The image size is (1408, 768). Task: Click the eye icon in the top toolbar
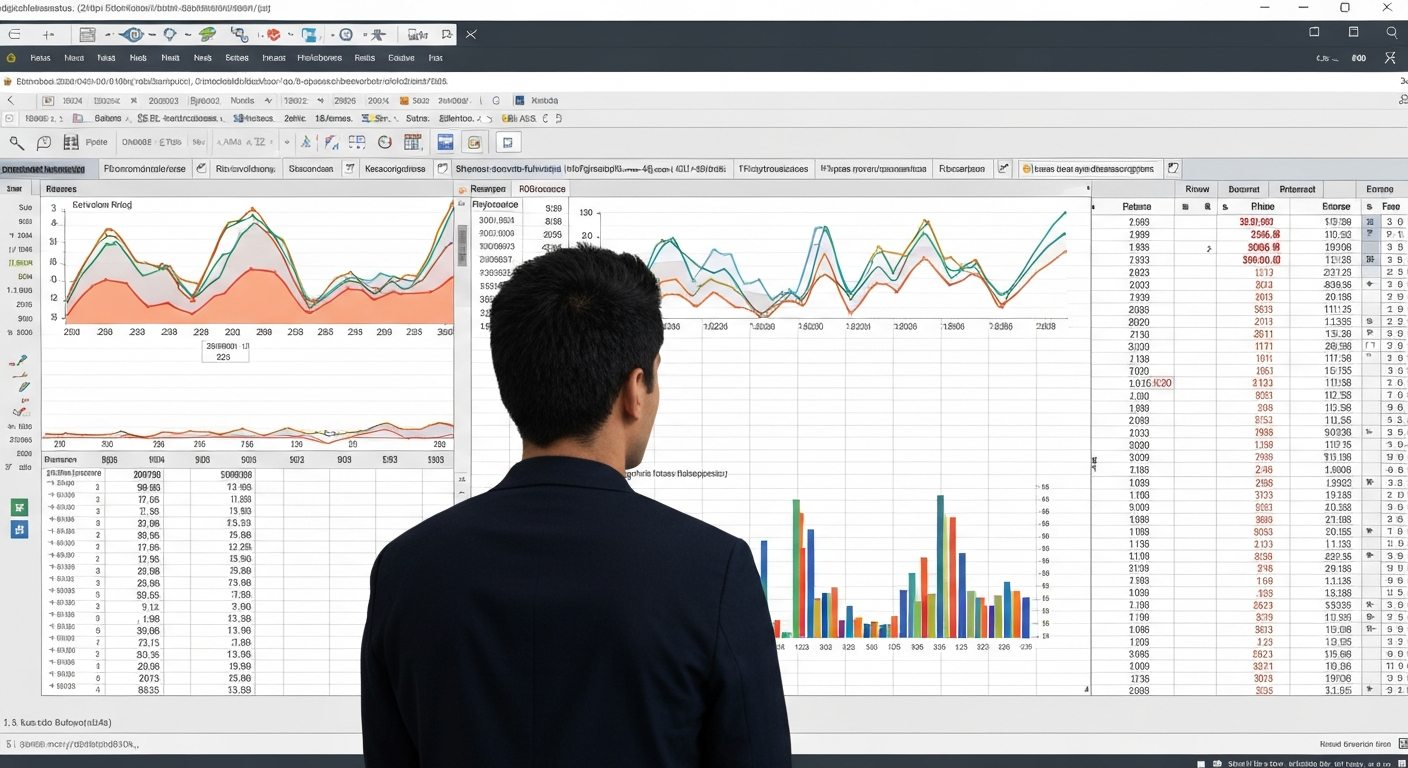tap(131, 35)
